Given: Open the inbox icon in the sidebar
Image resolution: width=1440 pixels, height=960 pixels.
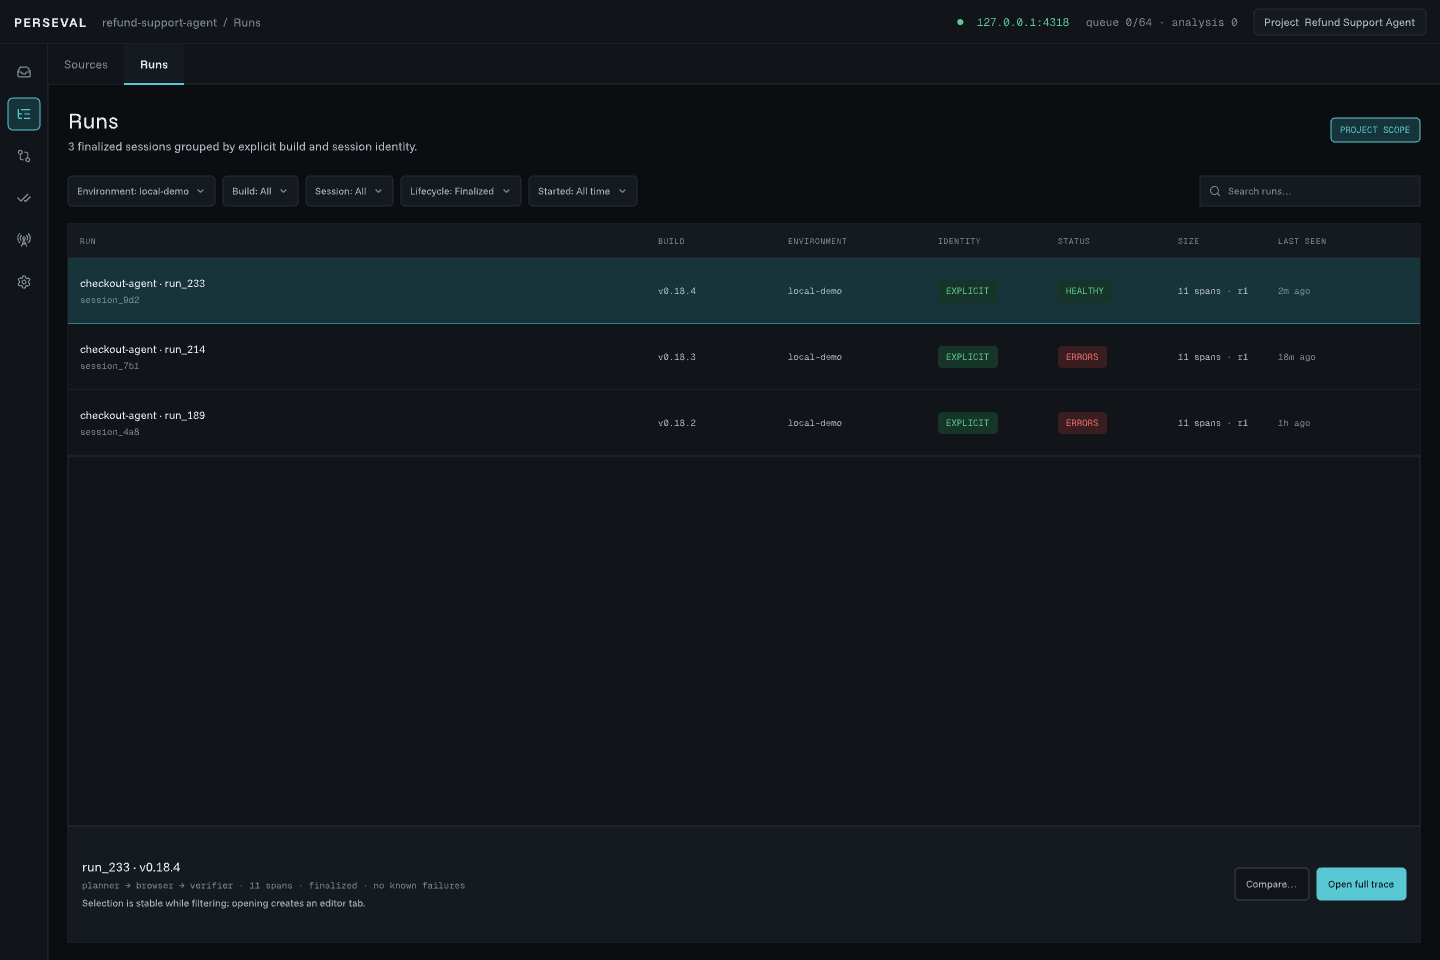Looking at the screenshot, I should click(x=24, y=72).
